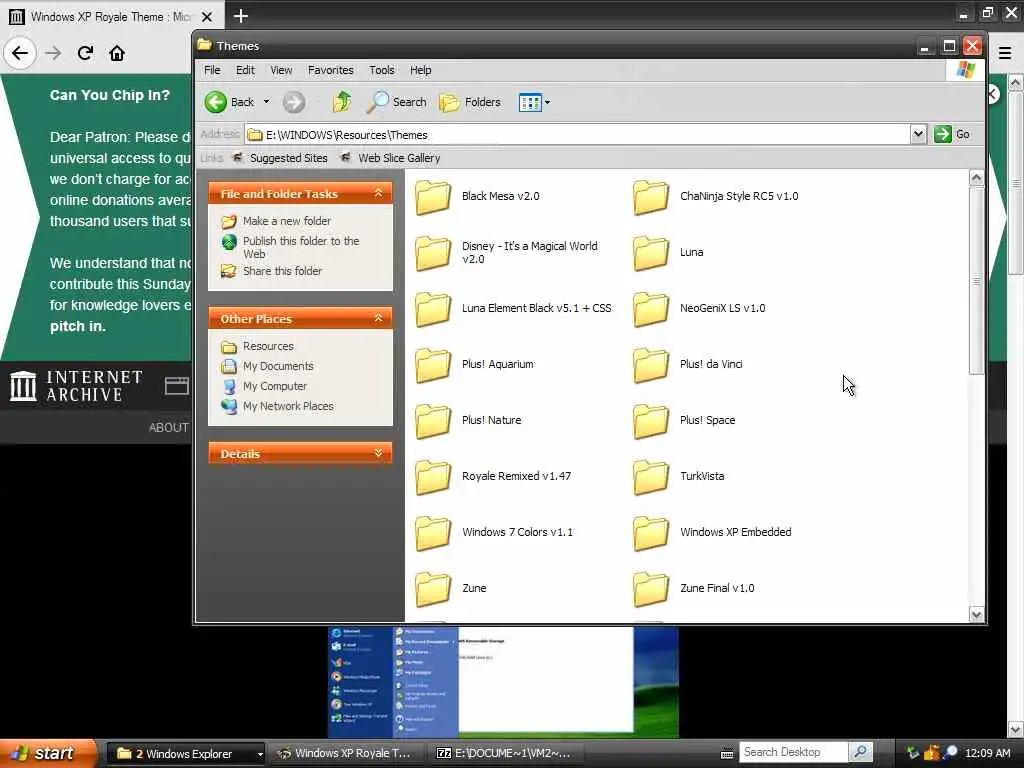The width and height of the screenshot is (1024, 768).
Task: Open browser hamburger menu
Action: tap(1004, 53)
